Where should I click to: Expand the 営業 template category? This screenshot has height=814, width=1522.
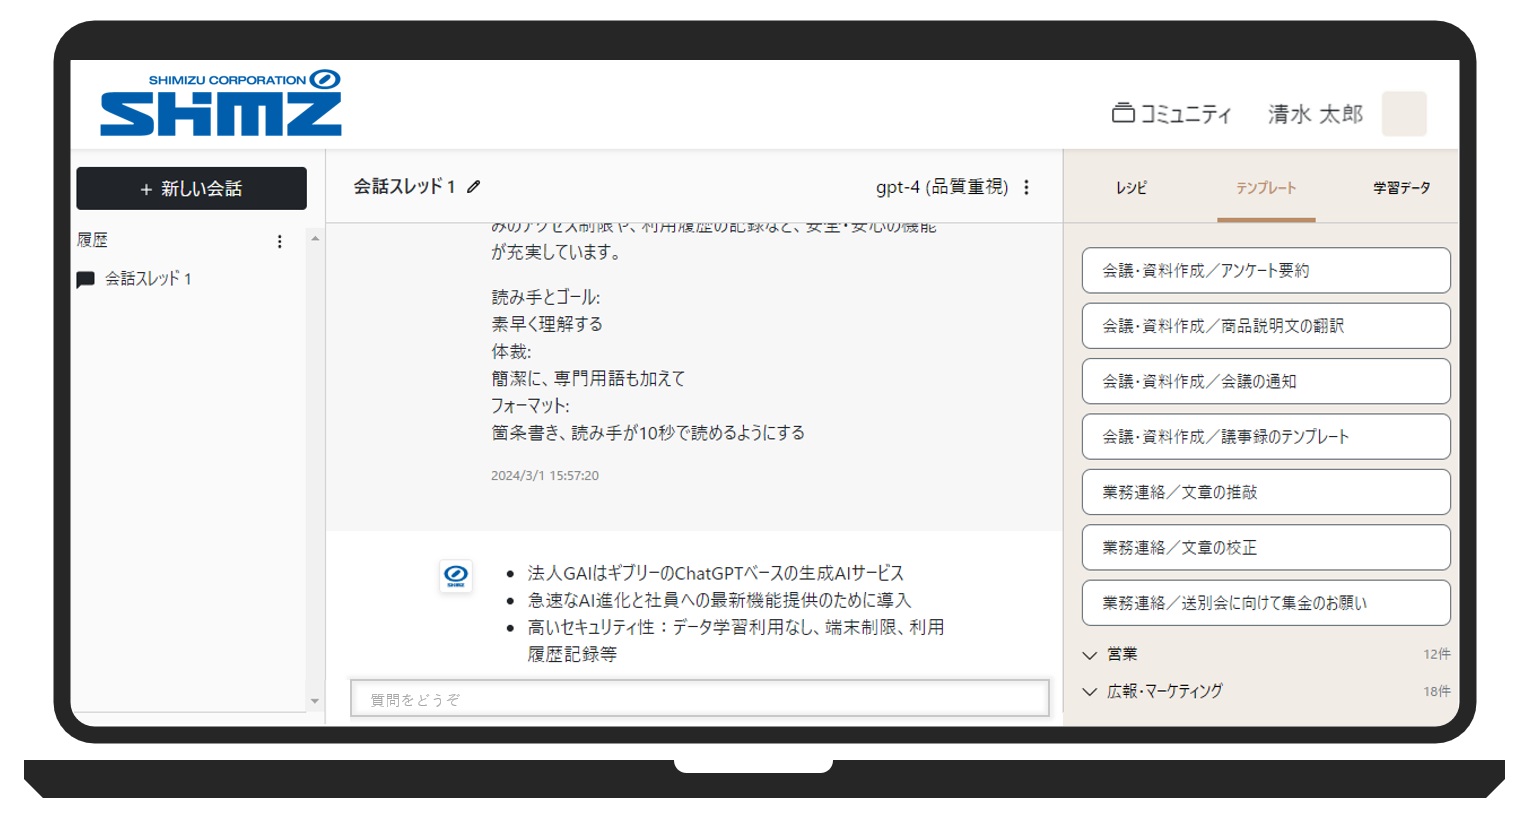click(1090, 655)
